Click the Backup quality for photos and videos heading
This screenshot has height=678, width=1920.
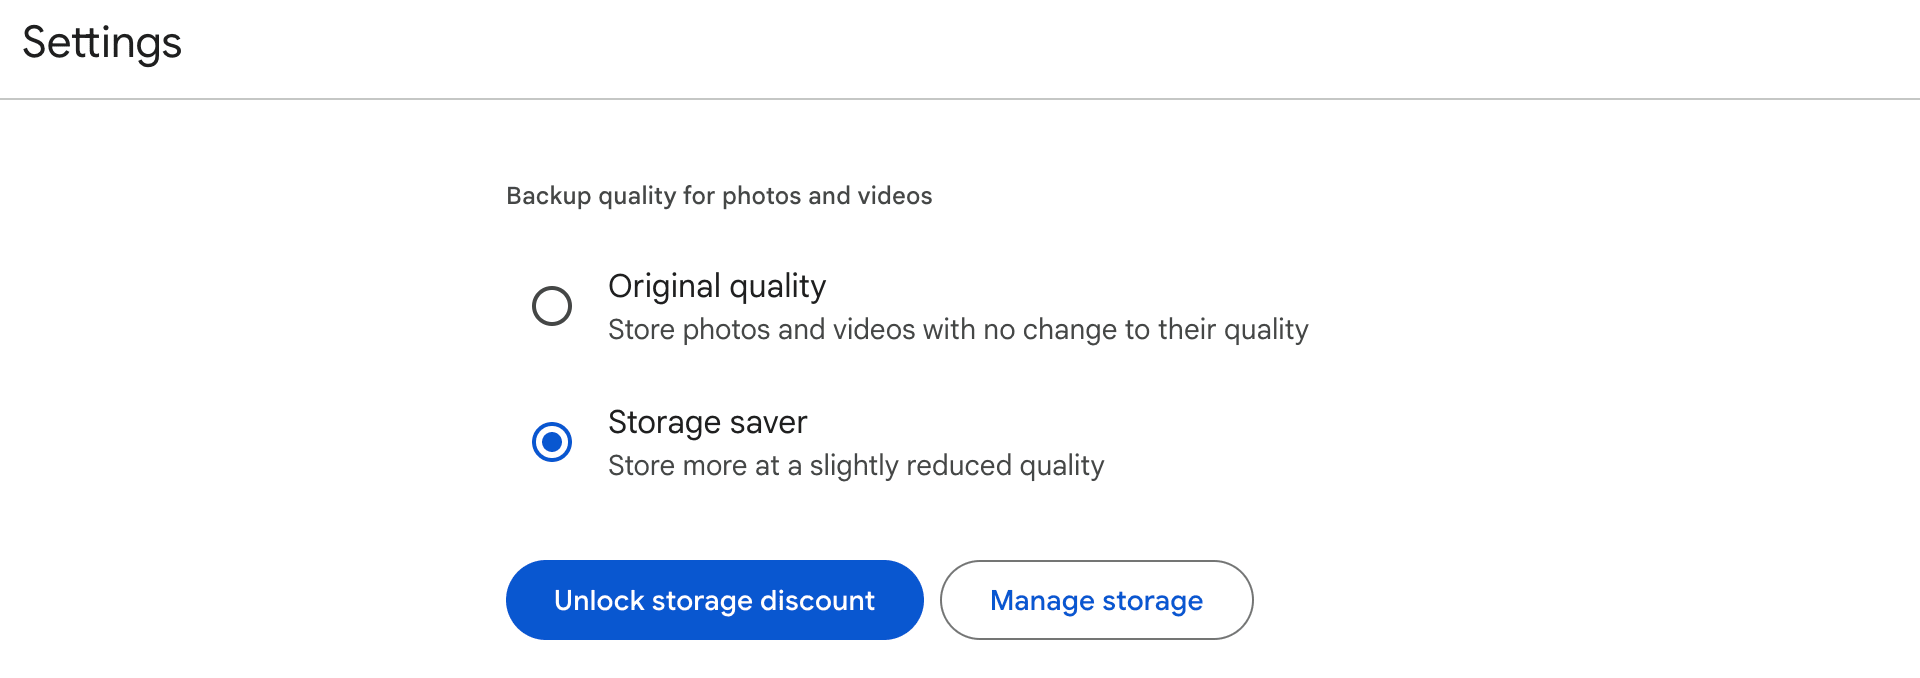(719, 196)
